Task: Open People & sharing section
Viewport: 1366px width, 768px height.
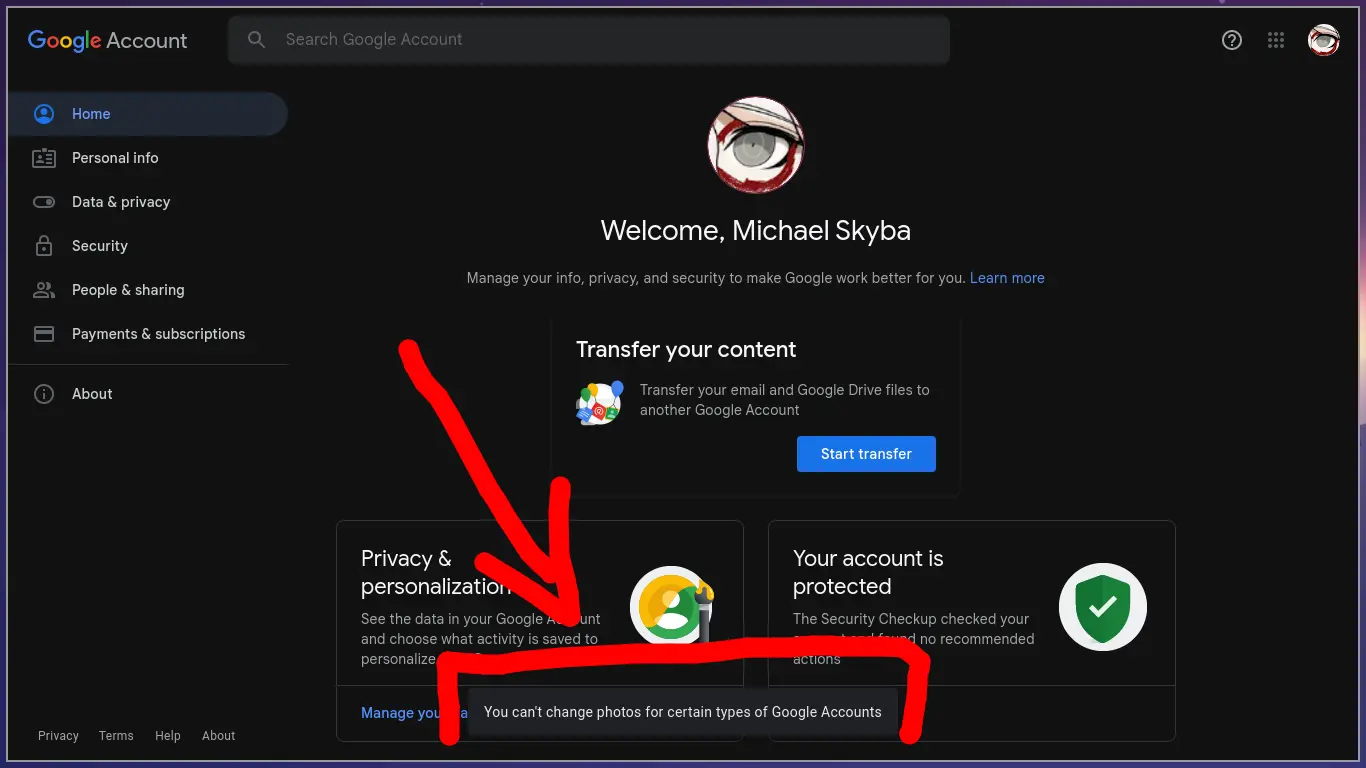Action: 148,290
